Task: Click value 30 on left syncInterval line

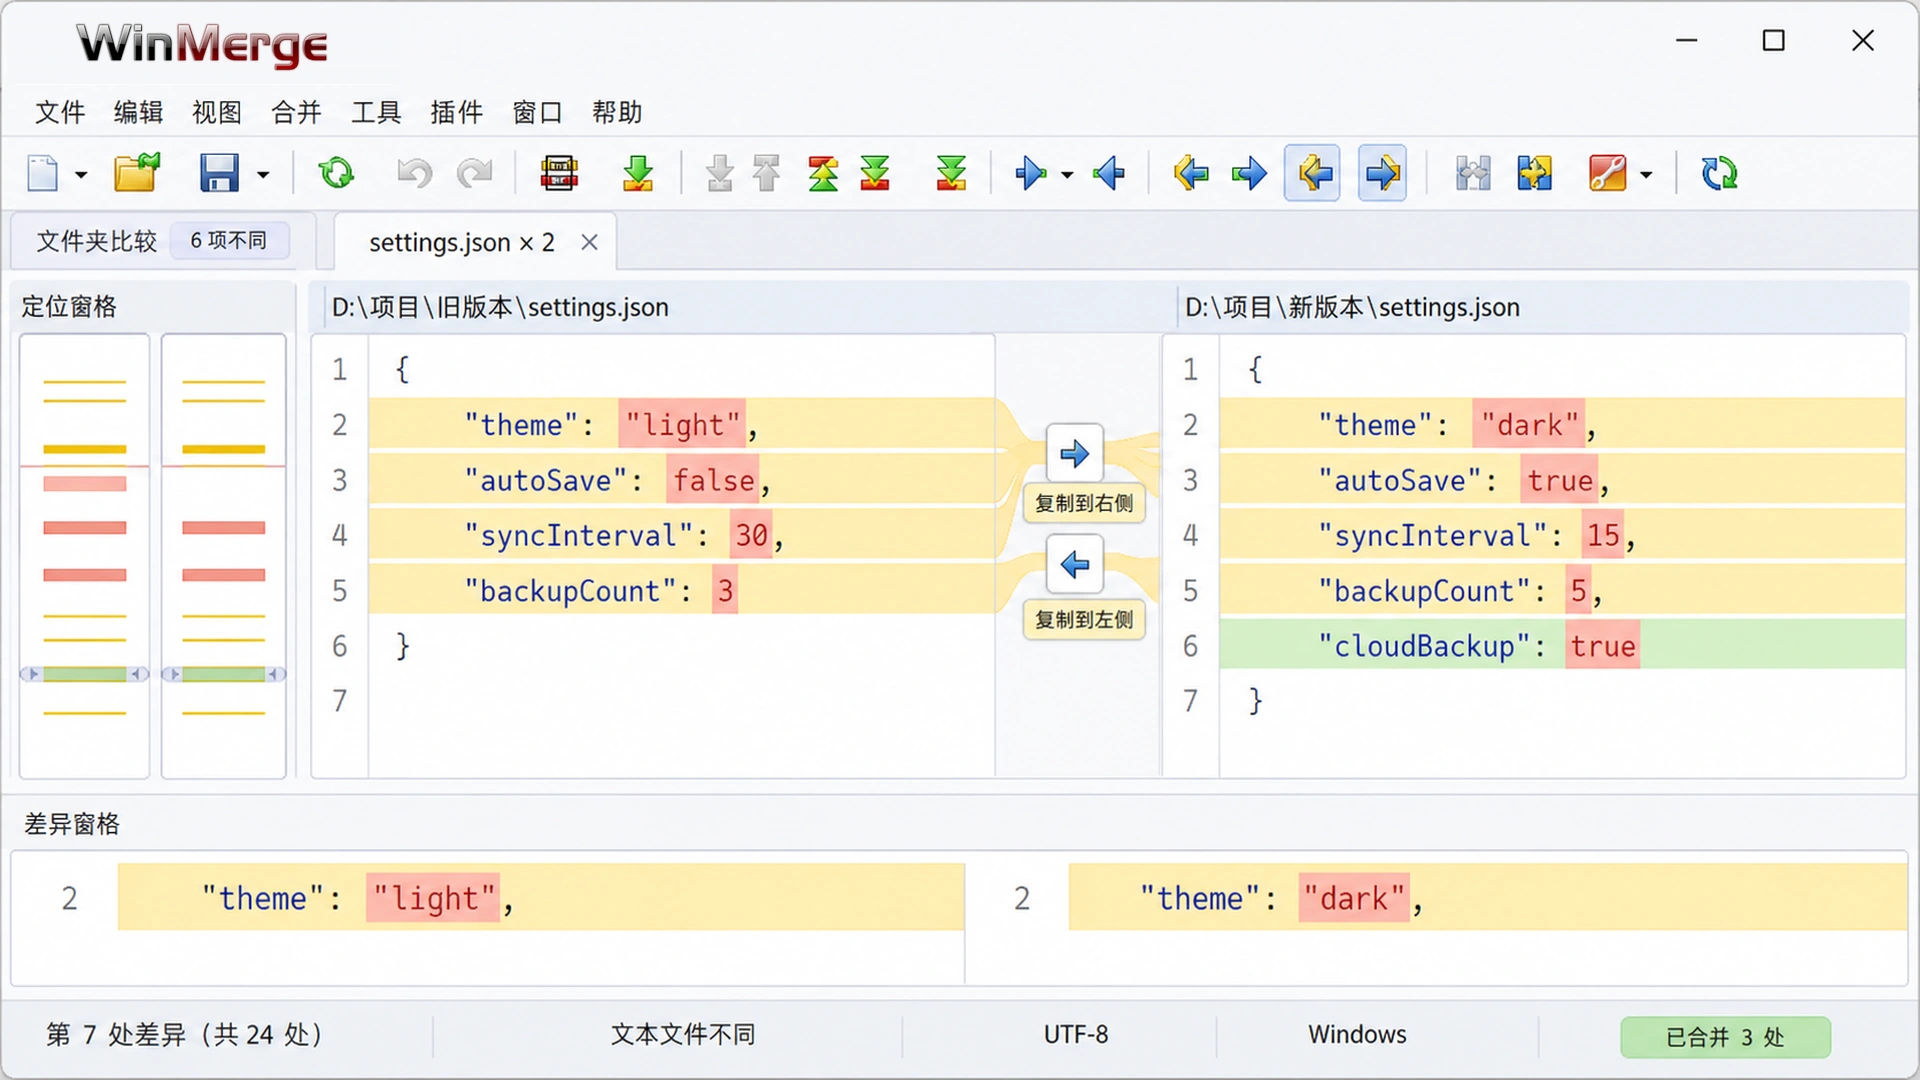Action: (751, 536)
